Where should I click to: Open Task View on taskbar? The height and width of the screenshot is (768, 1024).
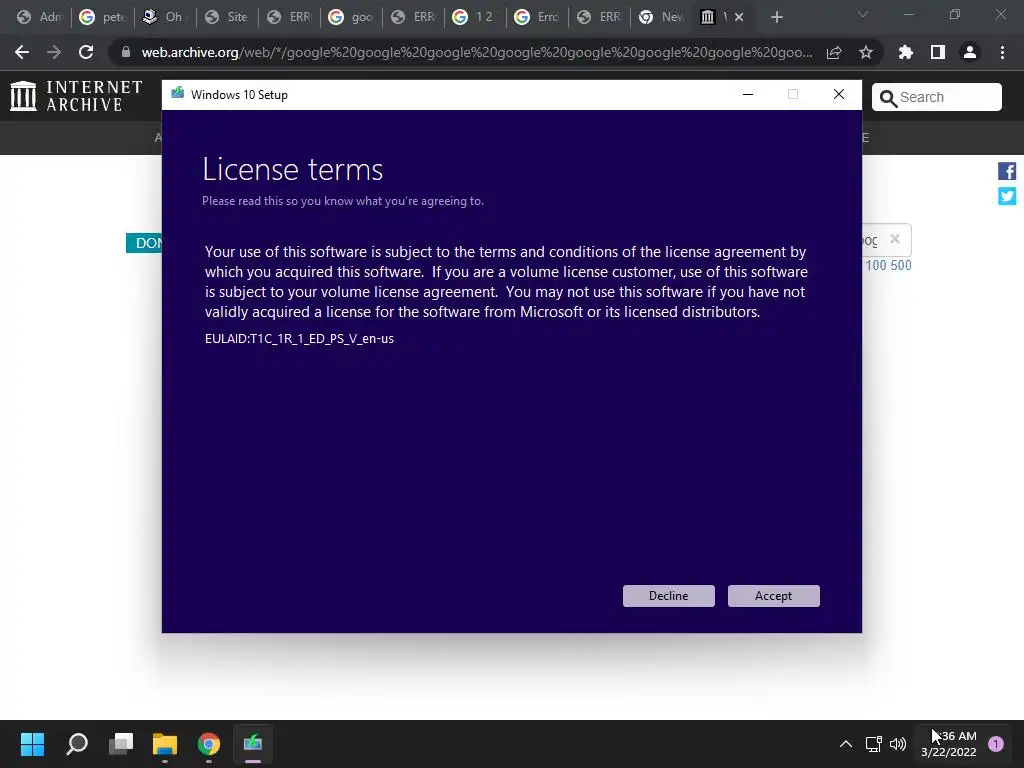pyautogui.click(x=121, y=744)
